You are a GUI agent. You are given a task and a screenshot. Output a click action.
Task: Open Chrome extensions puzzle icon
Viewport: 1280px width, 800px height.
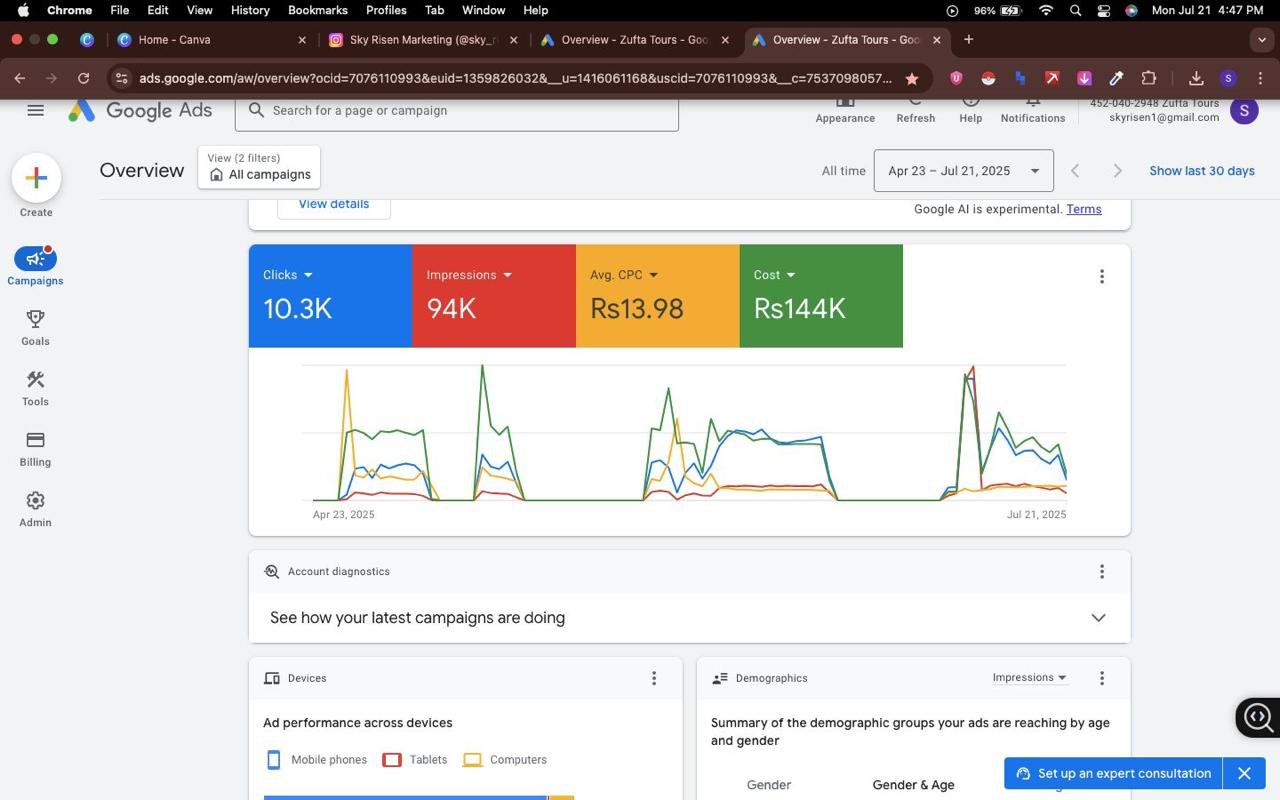click(1148, 78)
